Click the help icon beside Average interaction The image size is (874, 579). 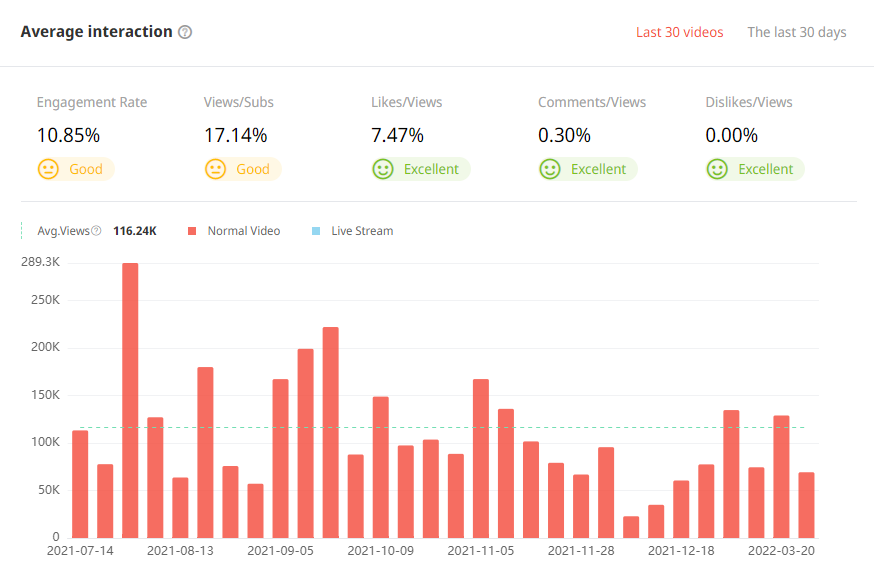point(185,32)
